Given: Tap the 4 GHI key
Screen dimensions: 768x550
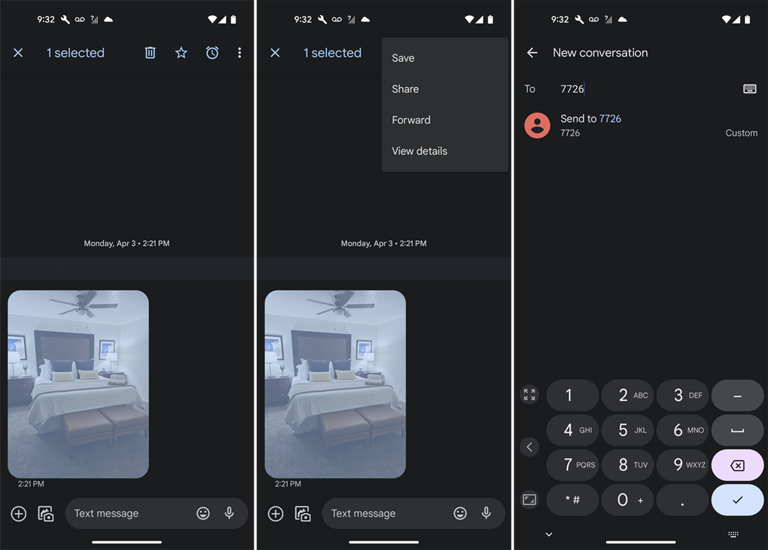Looking at the screenshot, I should pyautogui.click(x=572, y=430).
